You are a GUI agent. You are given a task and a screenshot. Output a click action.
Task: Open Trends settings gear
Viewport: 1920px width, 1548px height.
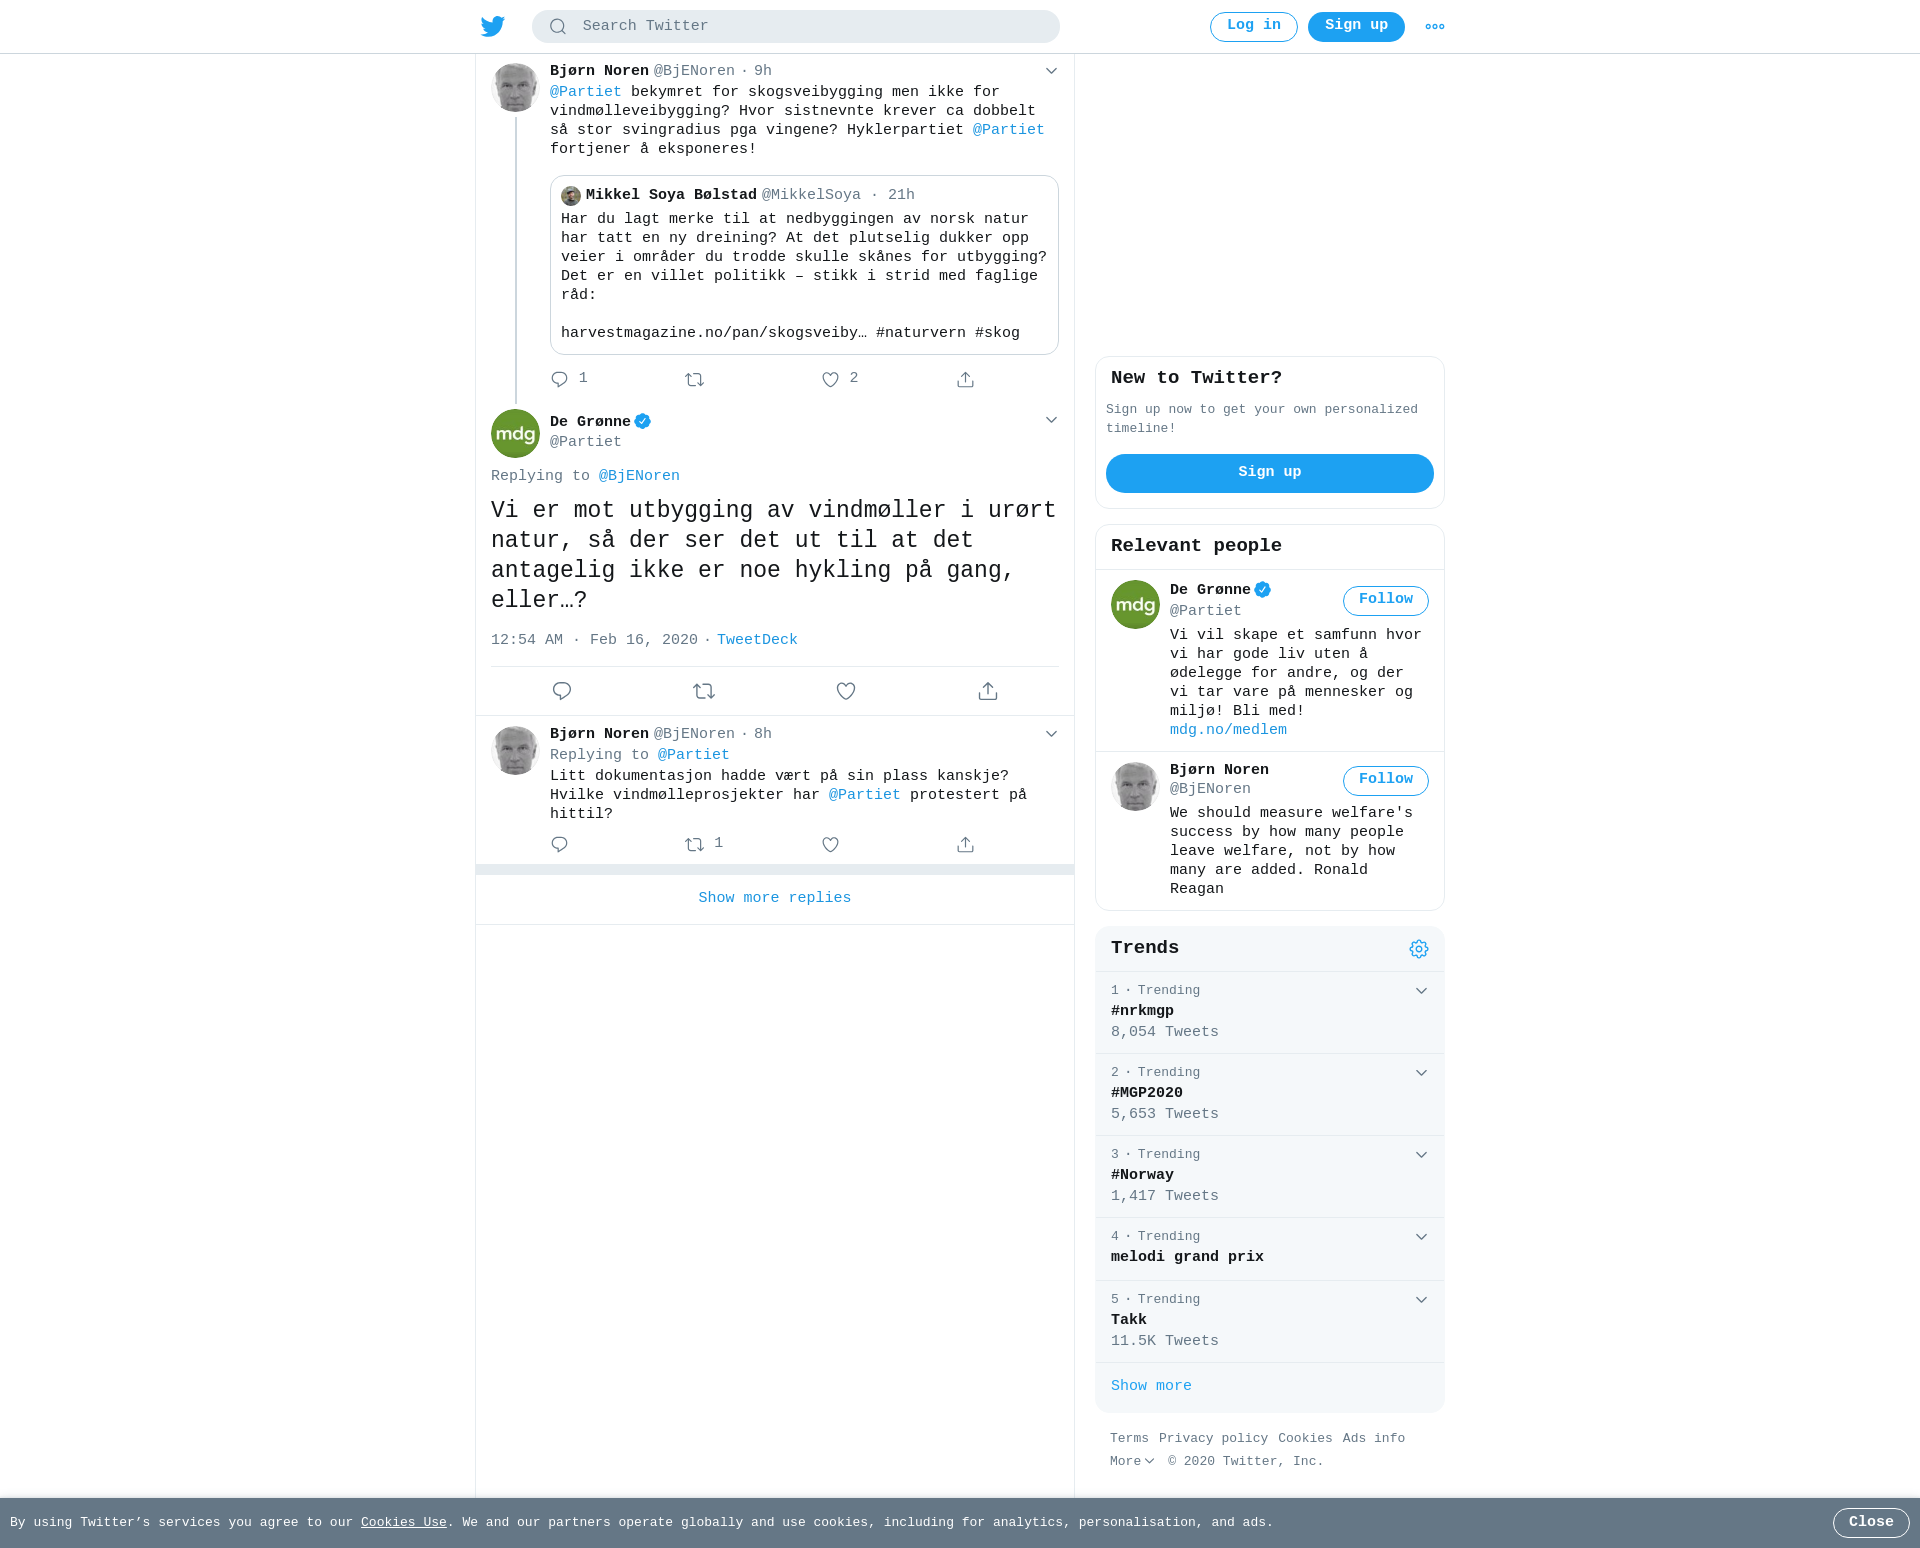[1419, 949]
